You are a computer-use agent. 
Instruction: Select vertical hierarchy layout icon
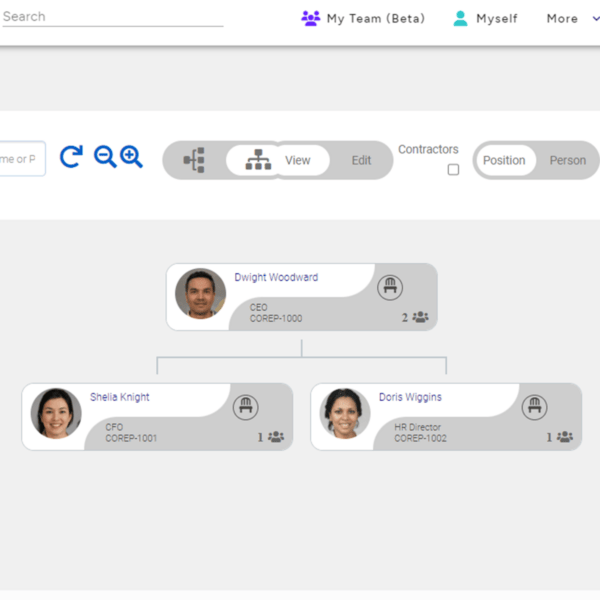(258, 160)
